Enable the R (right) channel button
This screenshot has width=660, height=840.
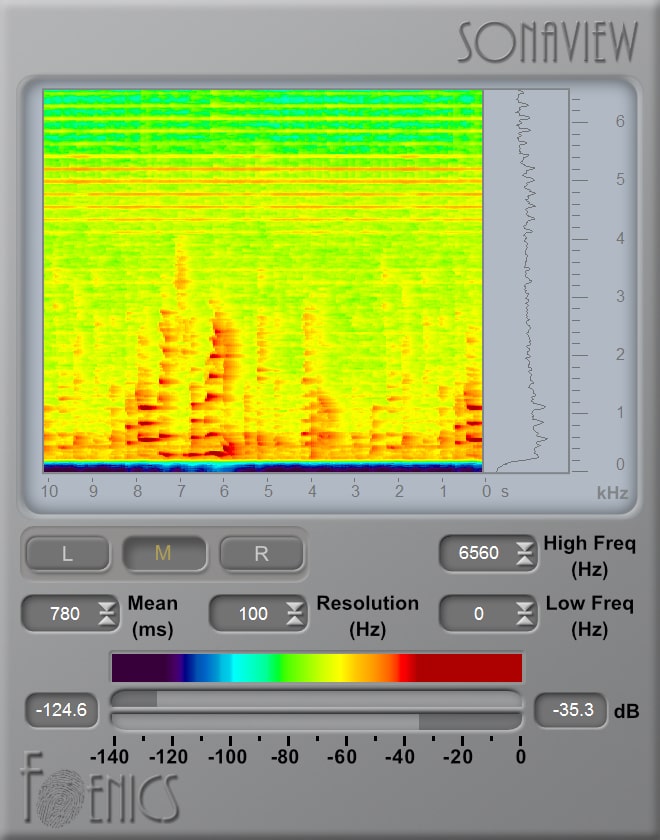pos(261,554)
